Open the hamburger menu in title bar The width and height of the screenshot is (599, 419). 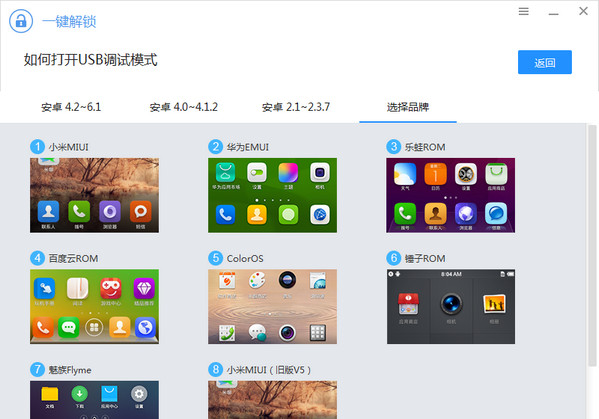click(524, 11)
